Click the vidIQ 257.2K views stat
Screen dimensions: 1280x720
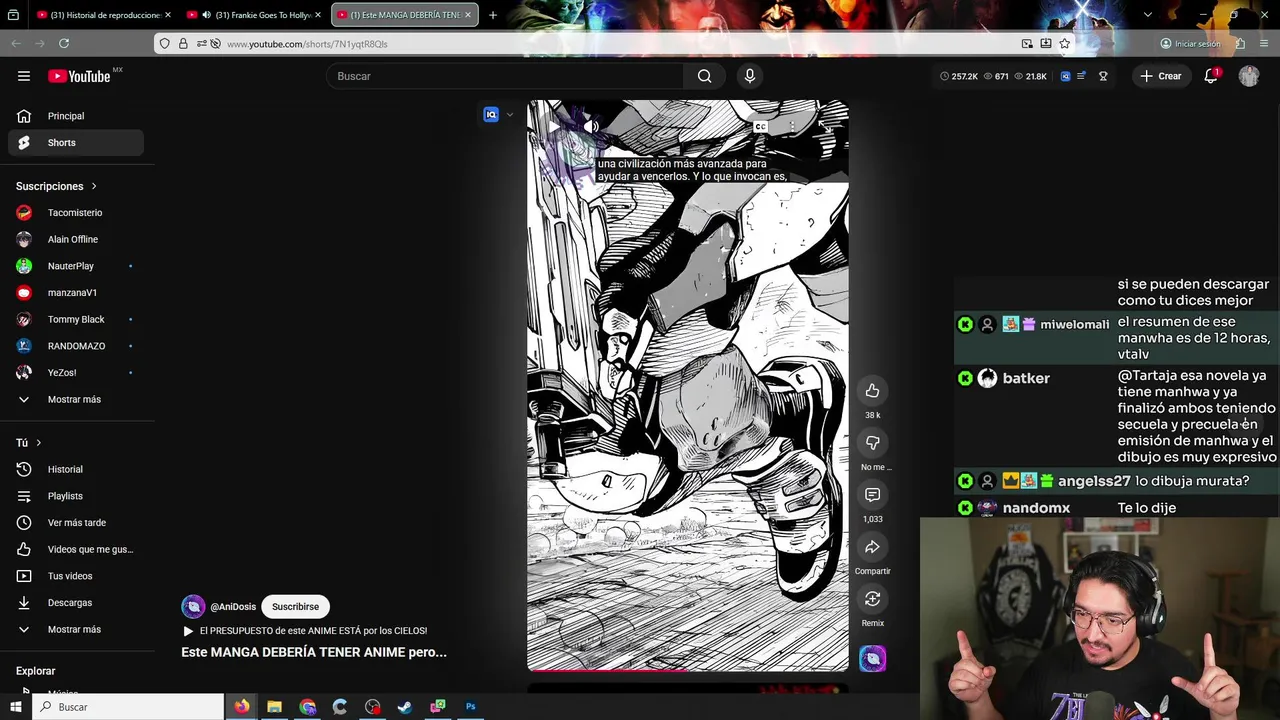click(959, 76)
